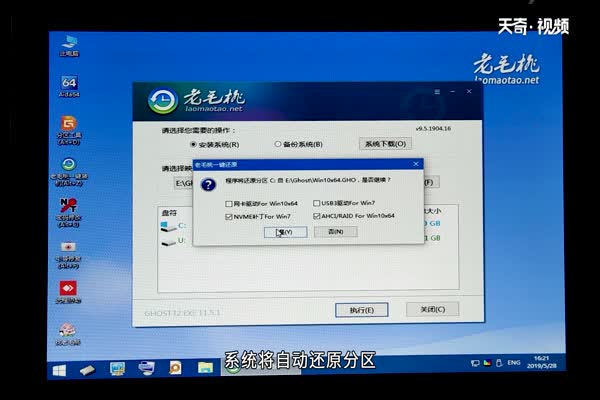Open the NT password-reset desktop icon

click(68, 212)
